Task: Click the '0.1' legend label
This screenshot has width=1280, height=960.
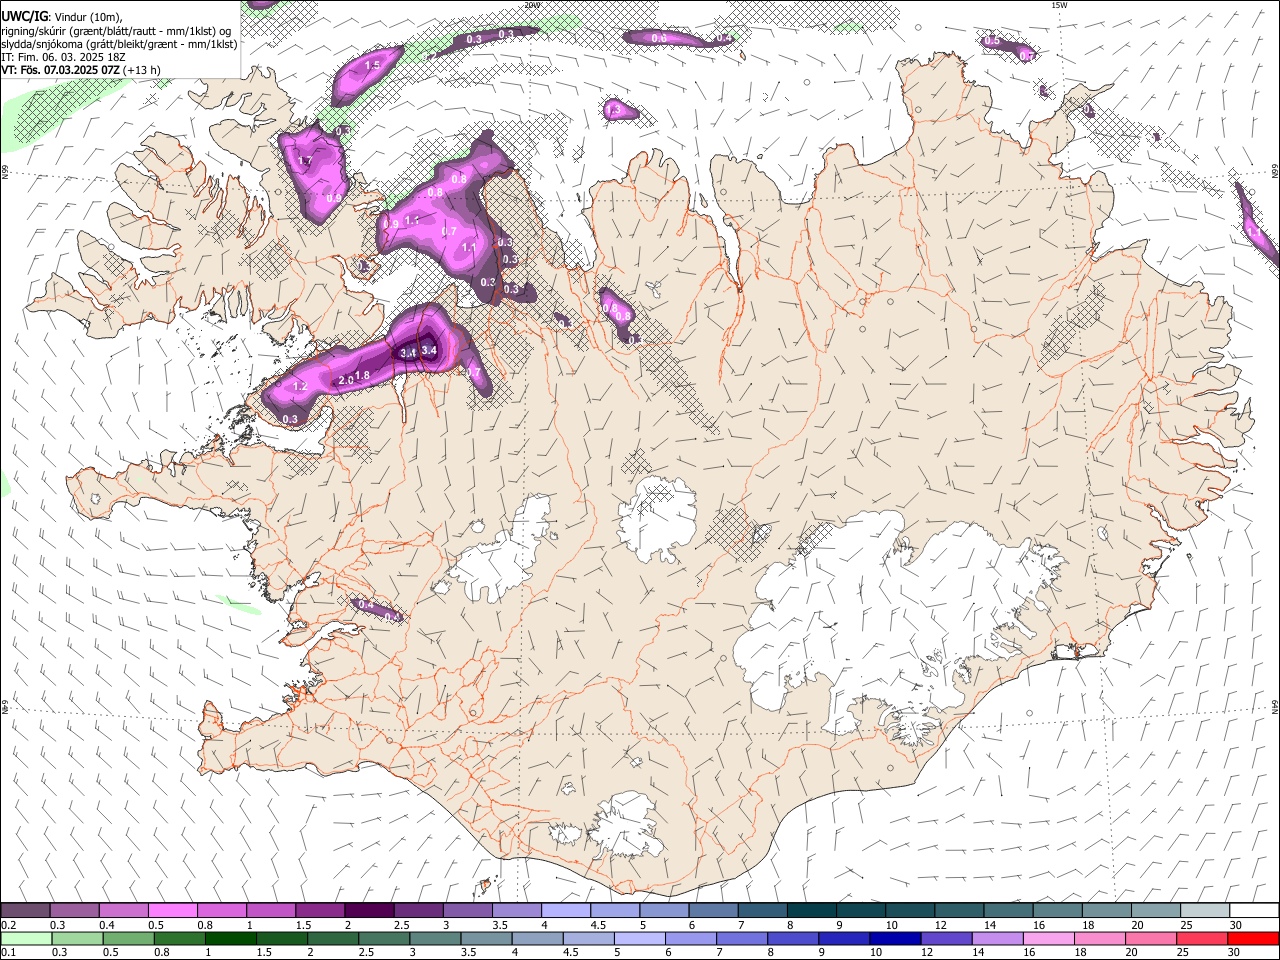Action: [x=10, y=953]
